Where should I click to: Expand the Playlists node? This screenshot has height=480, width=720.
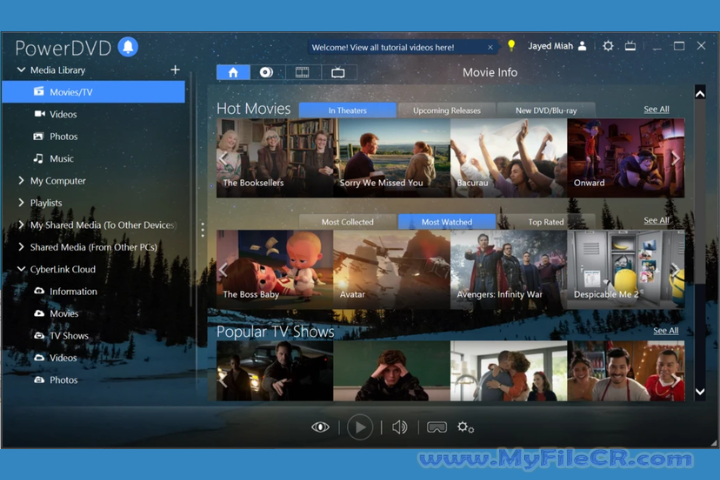pos(21,203)
